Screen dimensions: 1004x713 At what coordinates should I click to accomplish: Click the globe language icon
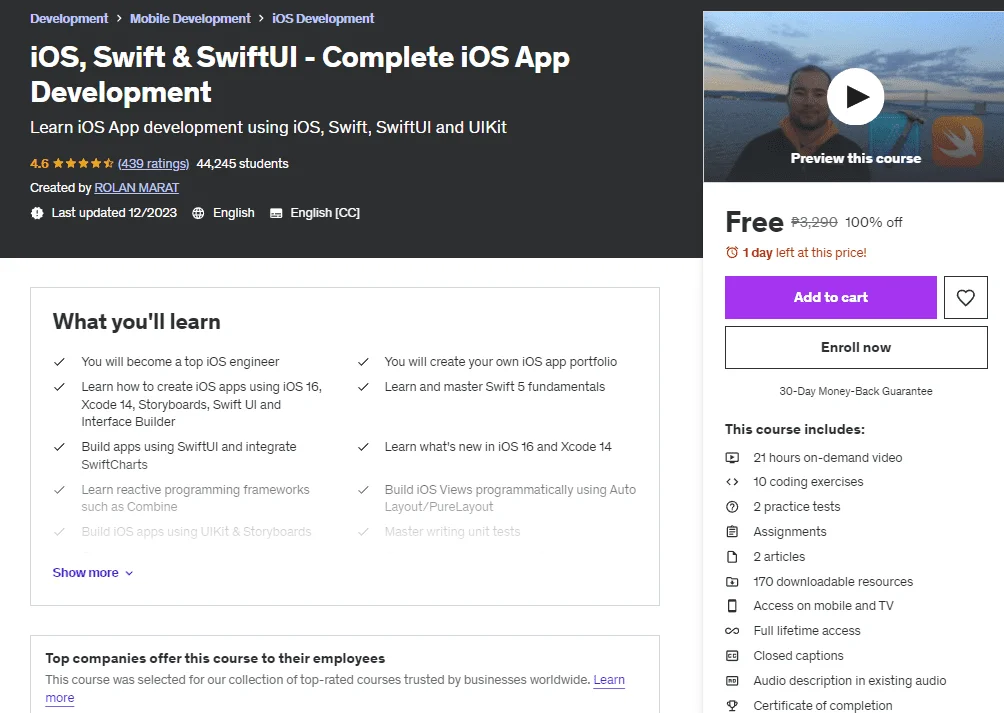click(x=198, y=213)
